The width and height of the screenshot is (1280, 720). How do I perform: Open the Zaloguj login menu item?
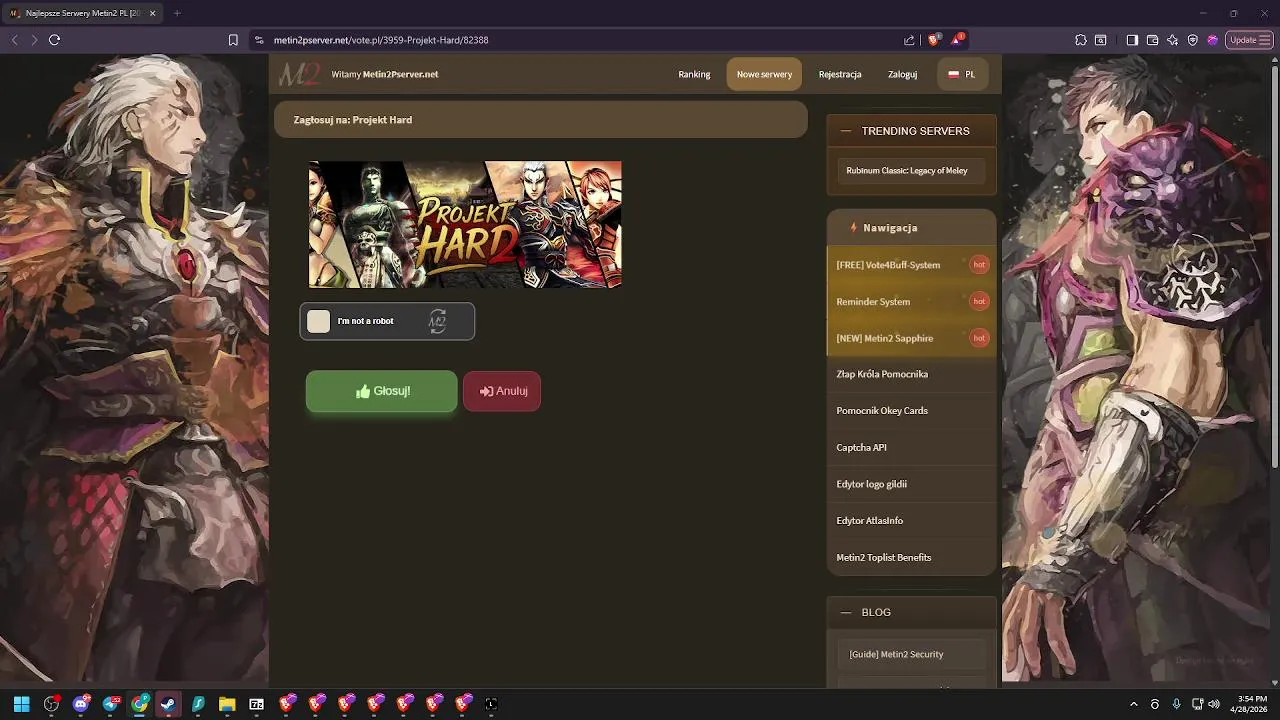902,74
